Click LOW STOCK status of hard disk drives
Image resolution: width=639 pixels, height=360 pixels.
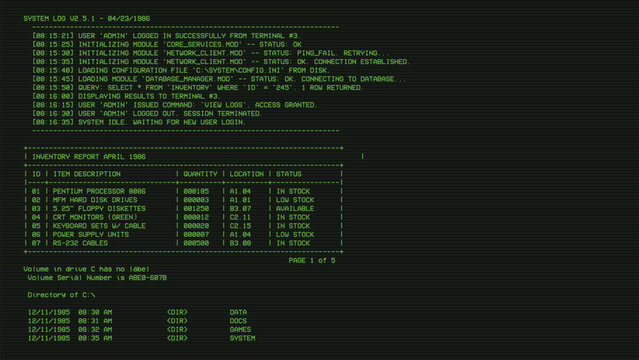tap(295, 200)
